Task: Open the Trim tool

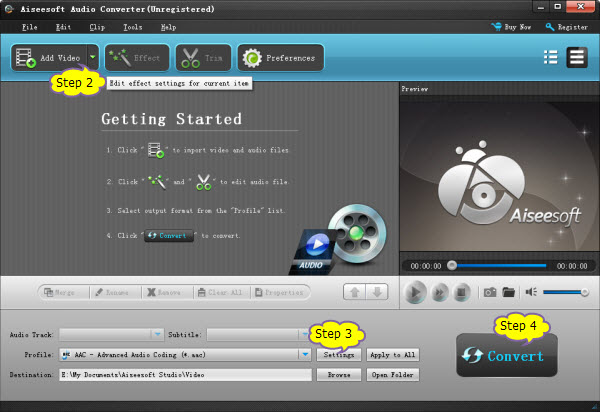Action: (203, 58)
